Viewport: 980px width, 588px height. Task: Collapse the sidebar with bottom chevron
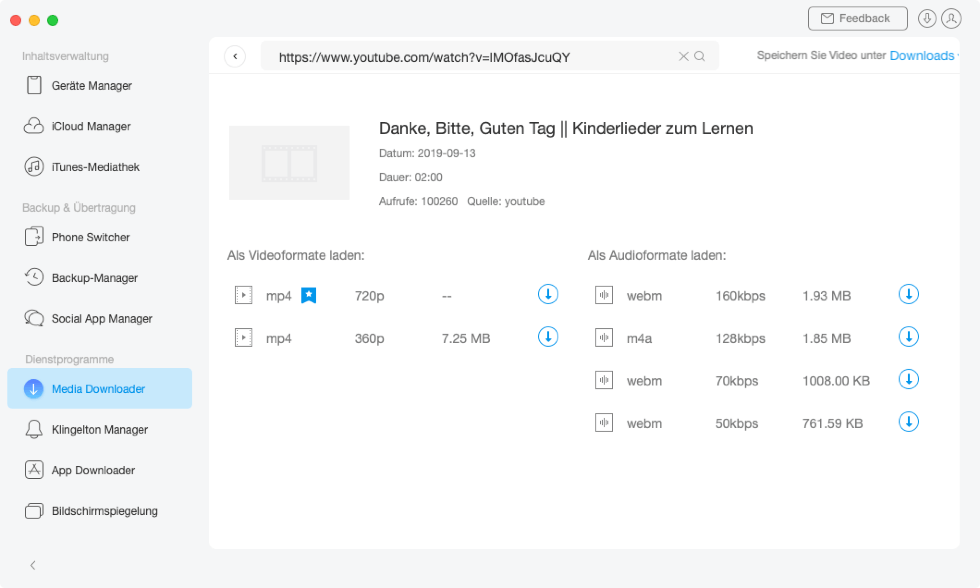tap(33, 565)
